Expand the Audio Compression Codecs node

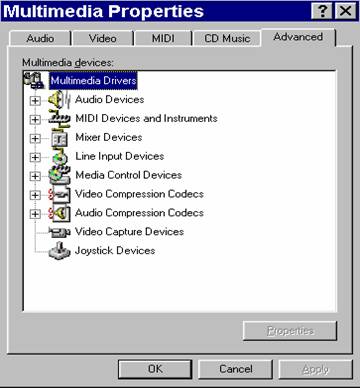click(x=35, y=214)
